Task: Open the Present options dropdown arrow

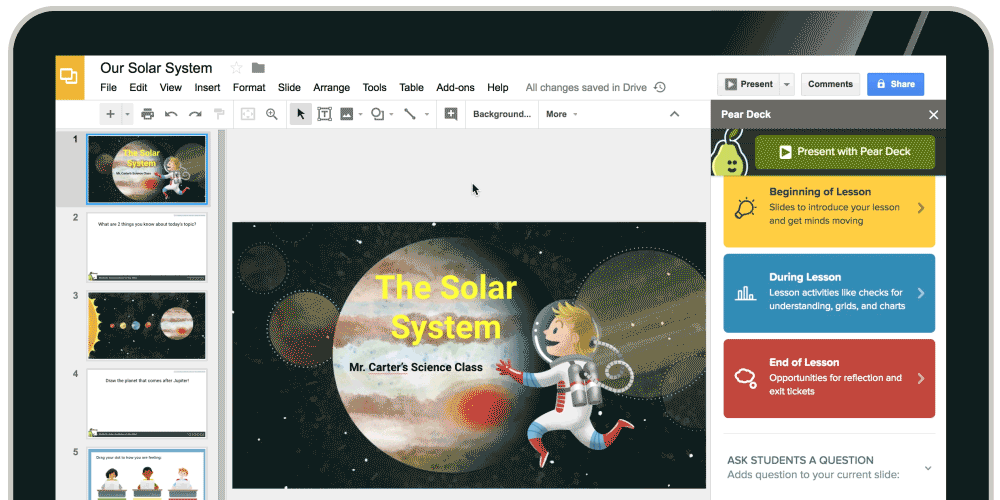Action: (x=787, y=84)
